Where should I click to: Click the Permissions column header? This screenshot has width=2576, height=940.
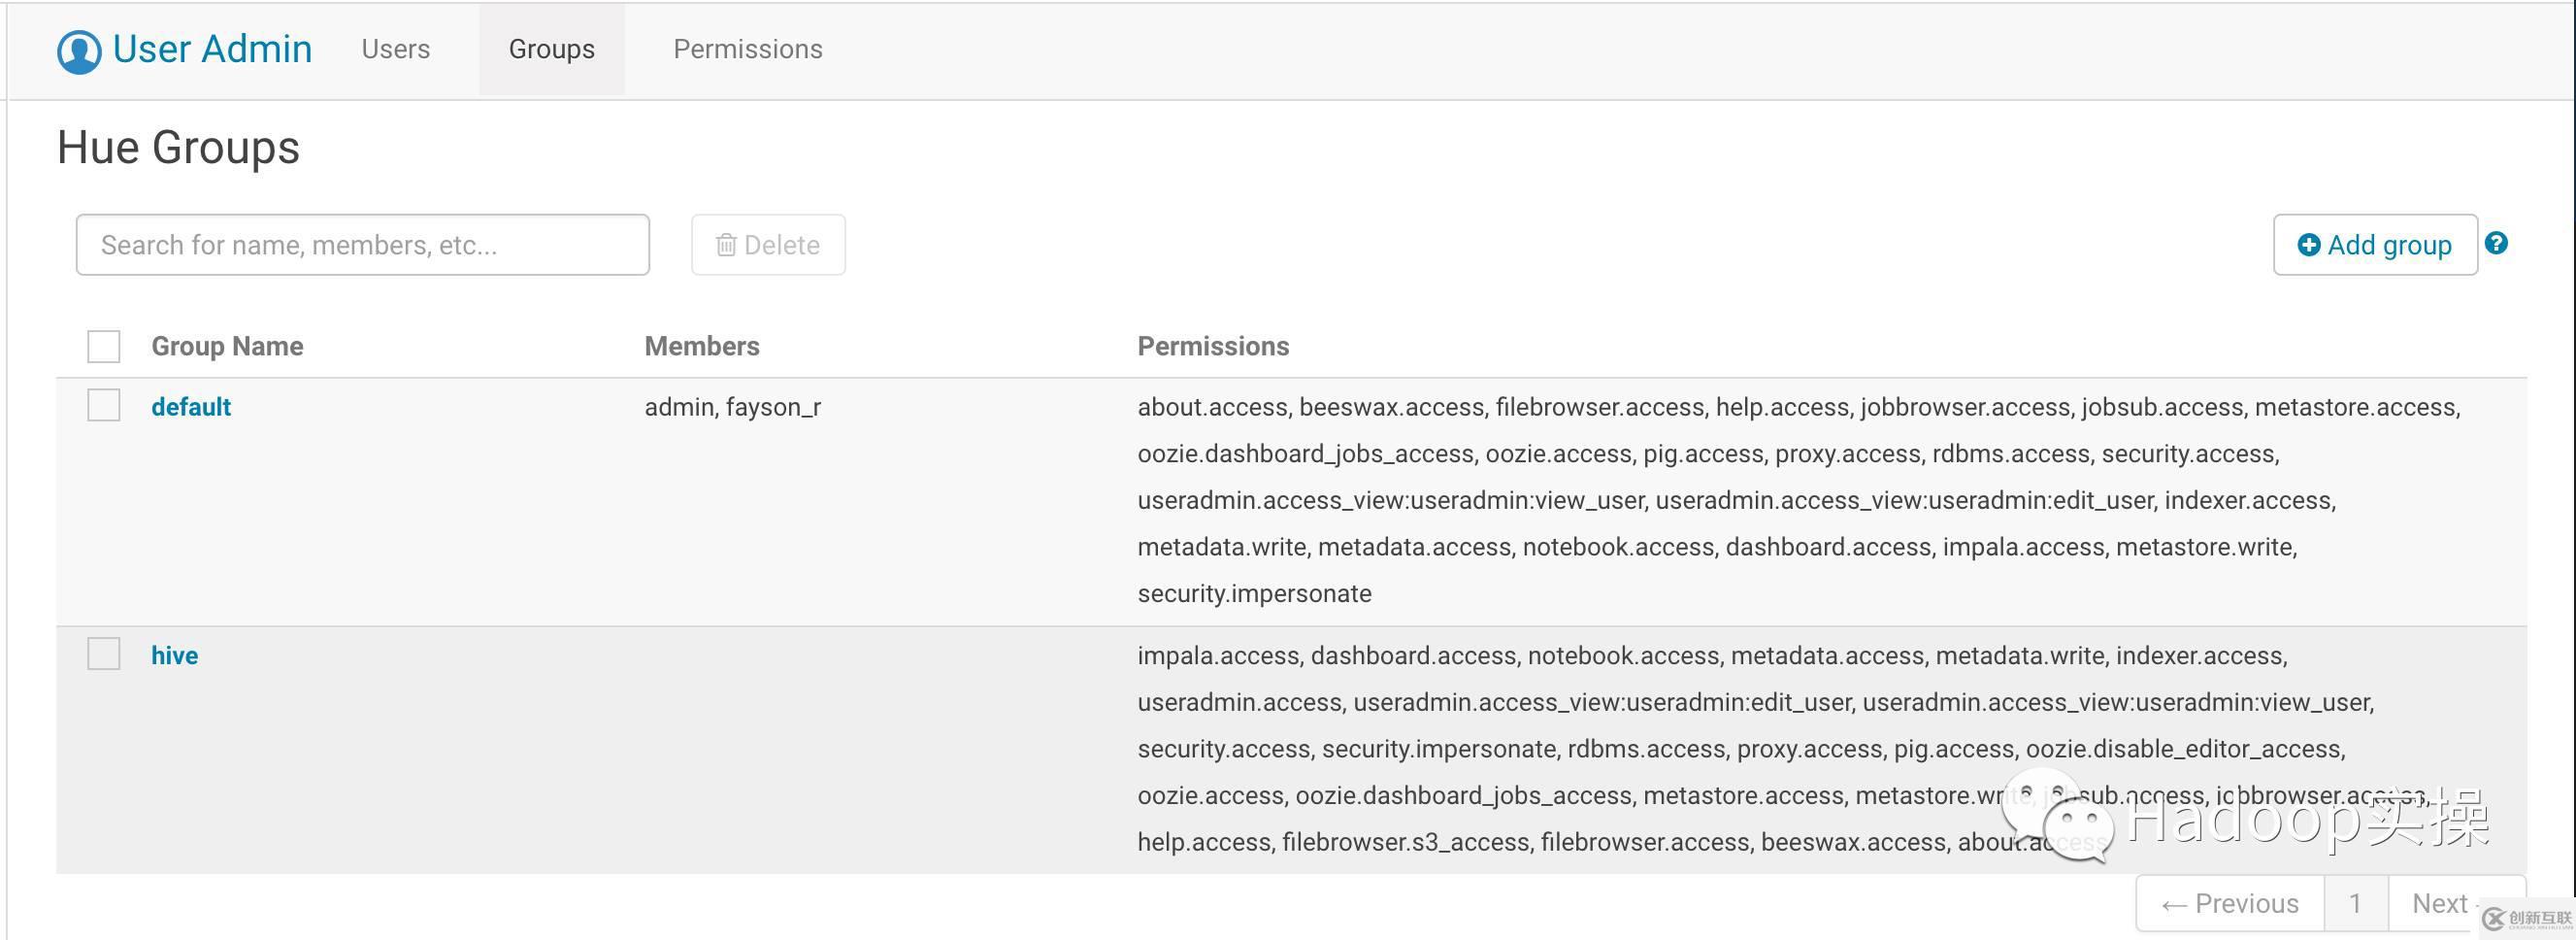pyautogui.click(x=1213, y=346)
